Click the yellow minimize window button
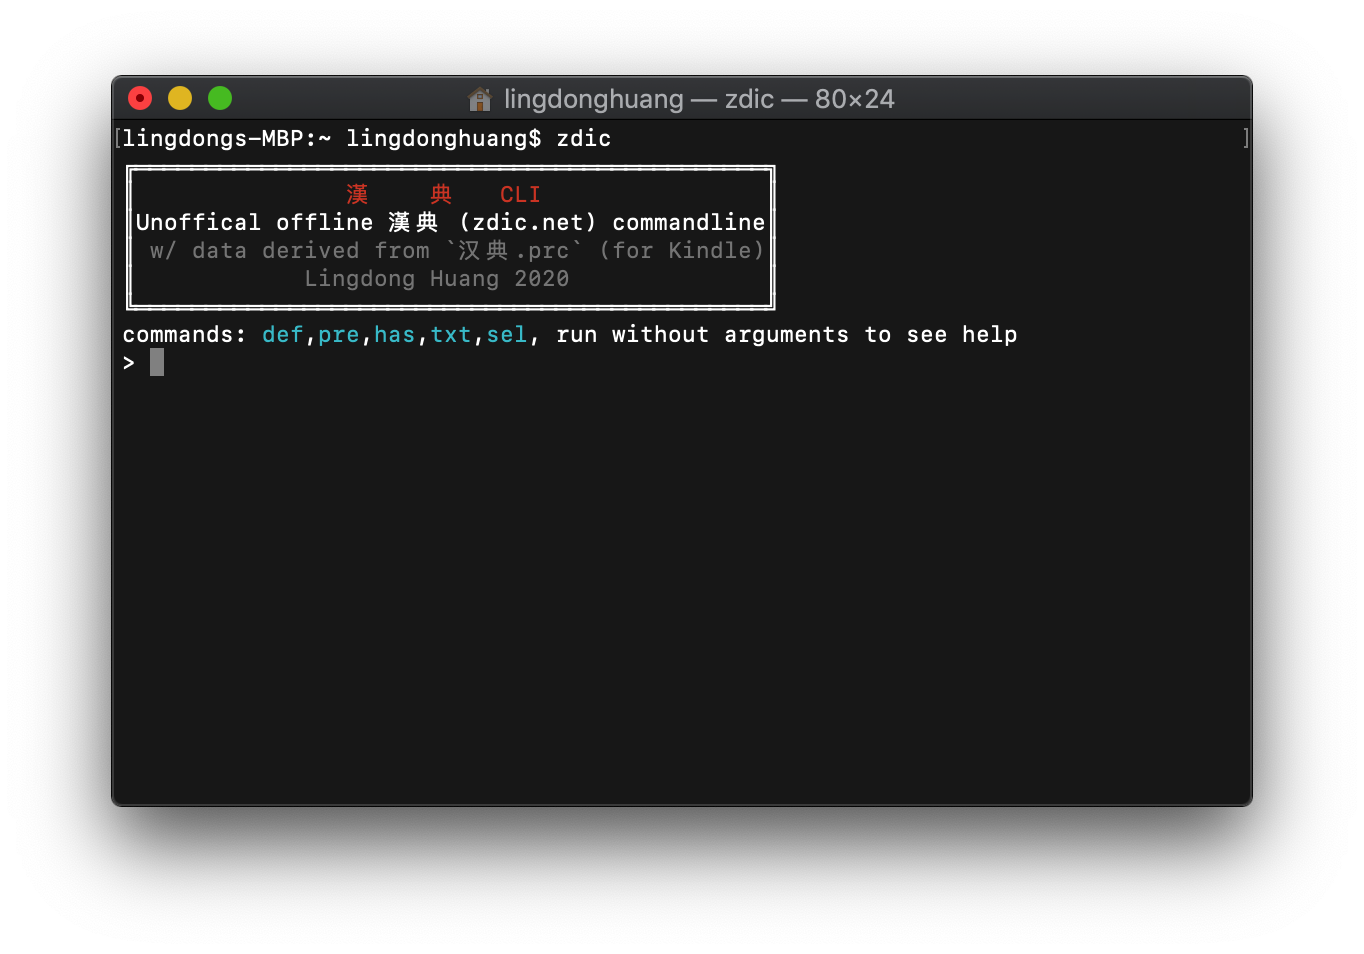 tap(180, 98)
